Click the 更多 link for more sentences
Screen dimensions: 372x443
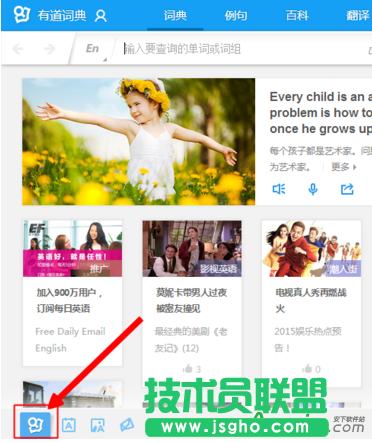click(x=343, y=167)
